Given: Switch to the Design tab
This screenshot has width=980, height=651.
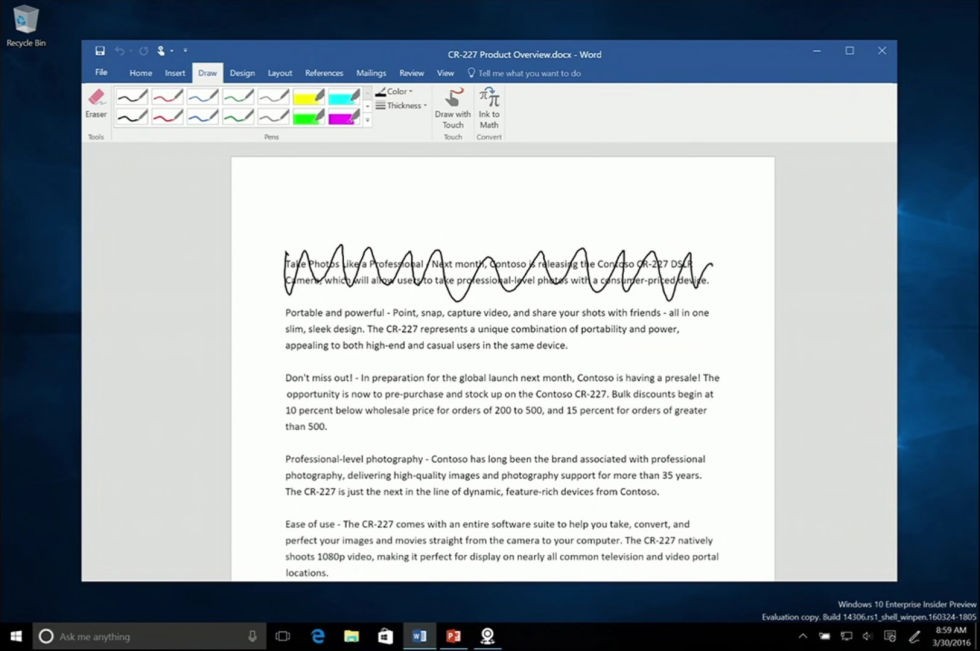Looking at the screenshot, I should pos(242,73).
